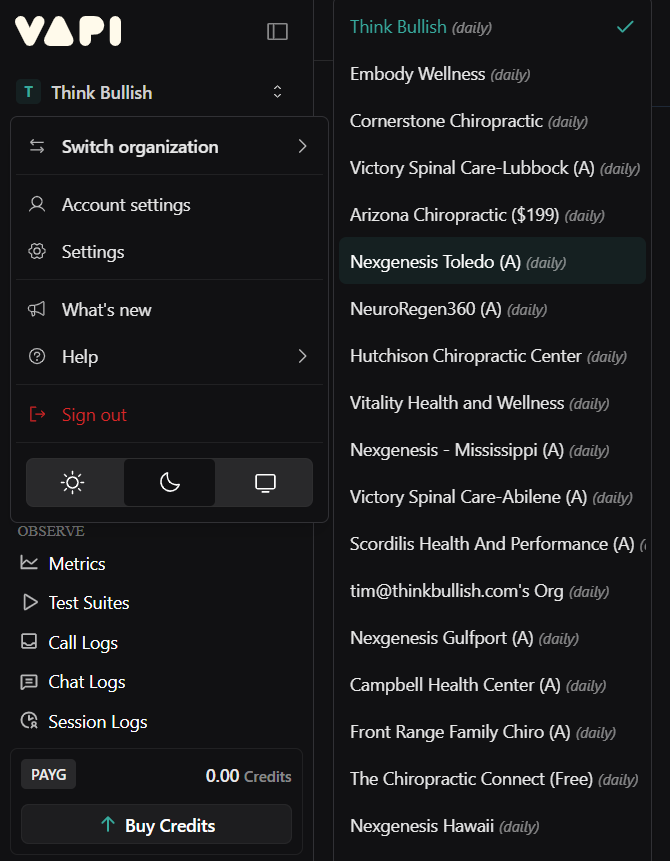
Task: Switch to Front Range Family Chiro (A)
Action: 492,731
